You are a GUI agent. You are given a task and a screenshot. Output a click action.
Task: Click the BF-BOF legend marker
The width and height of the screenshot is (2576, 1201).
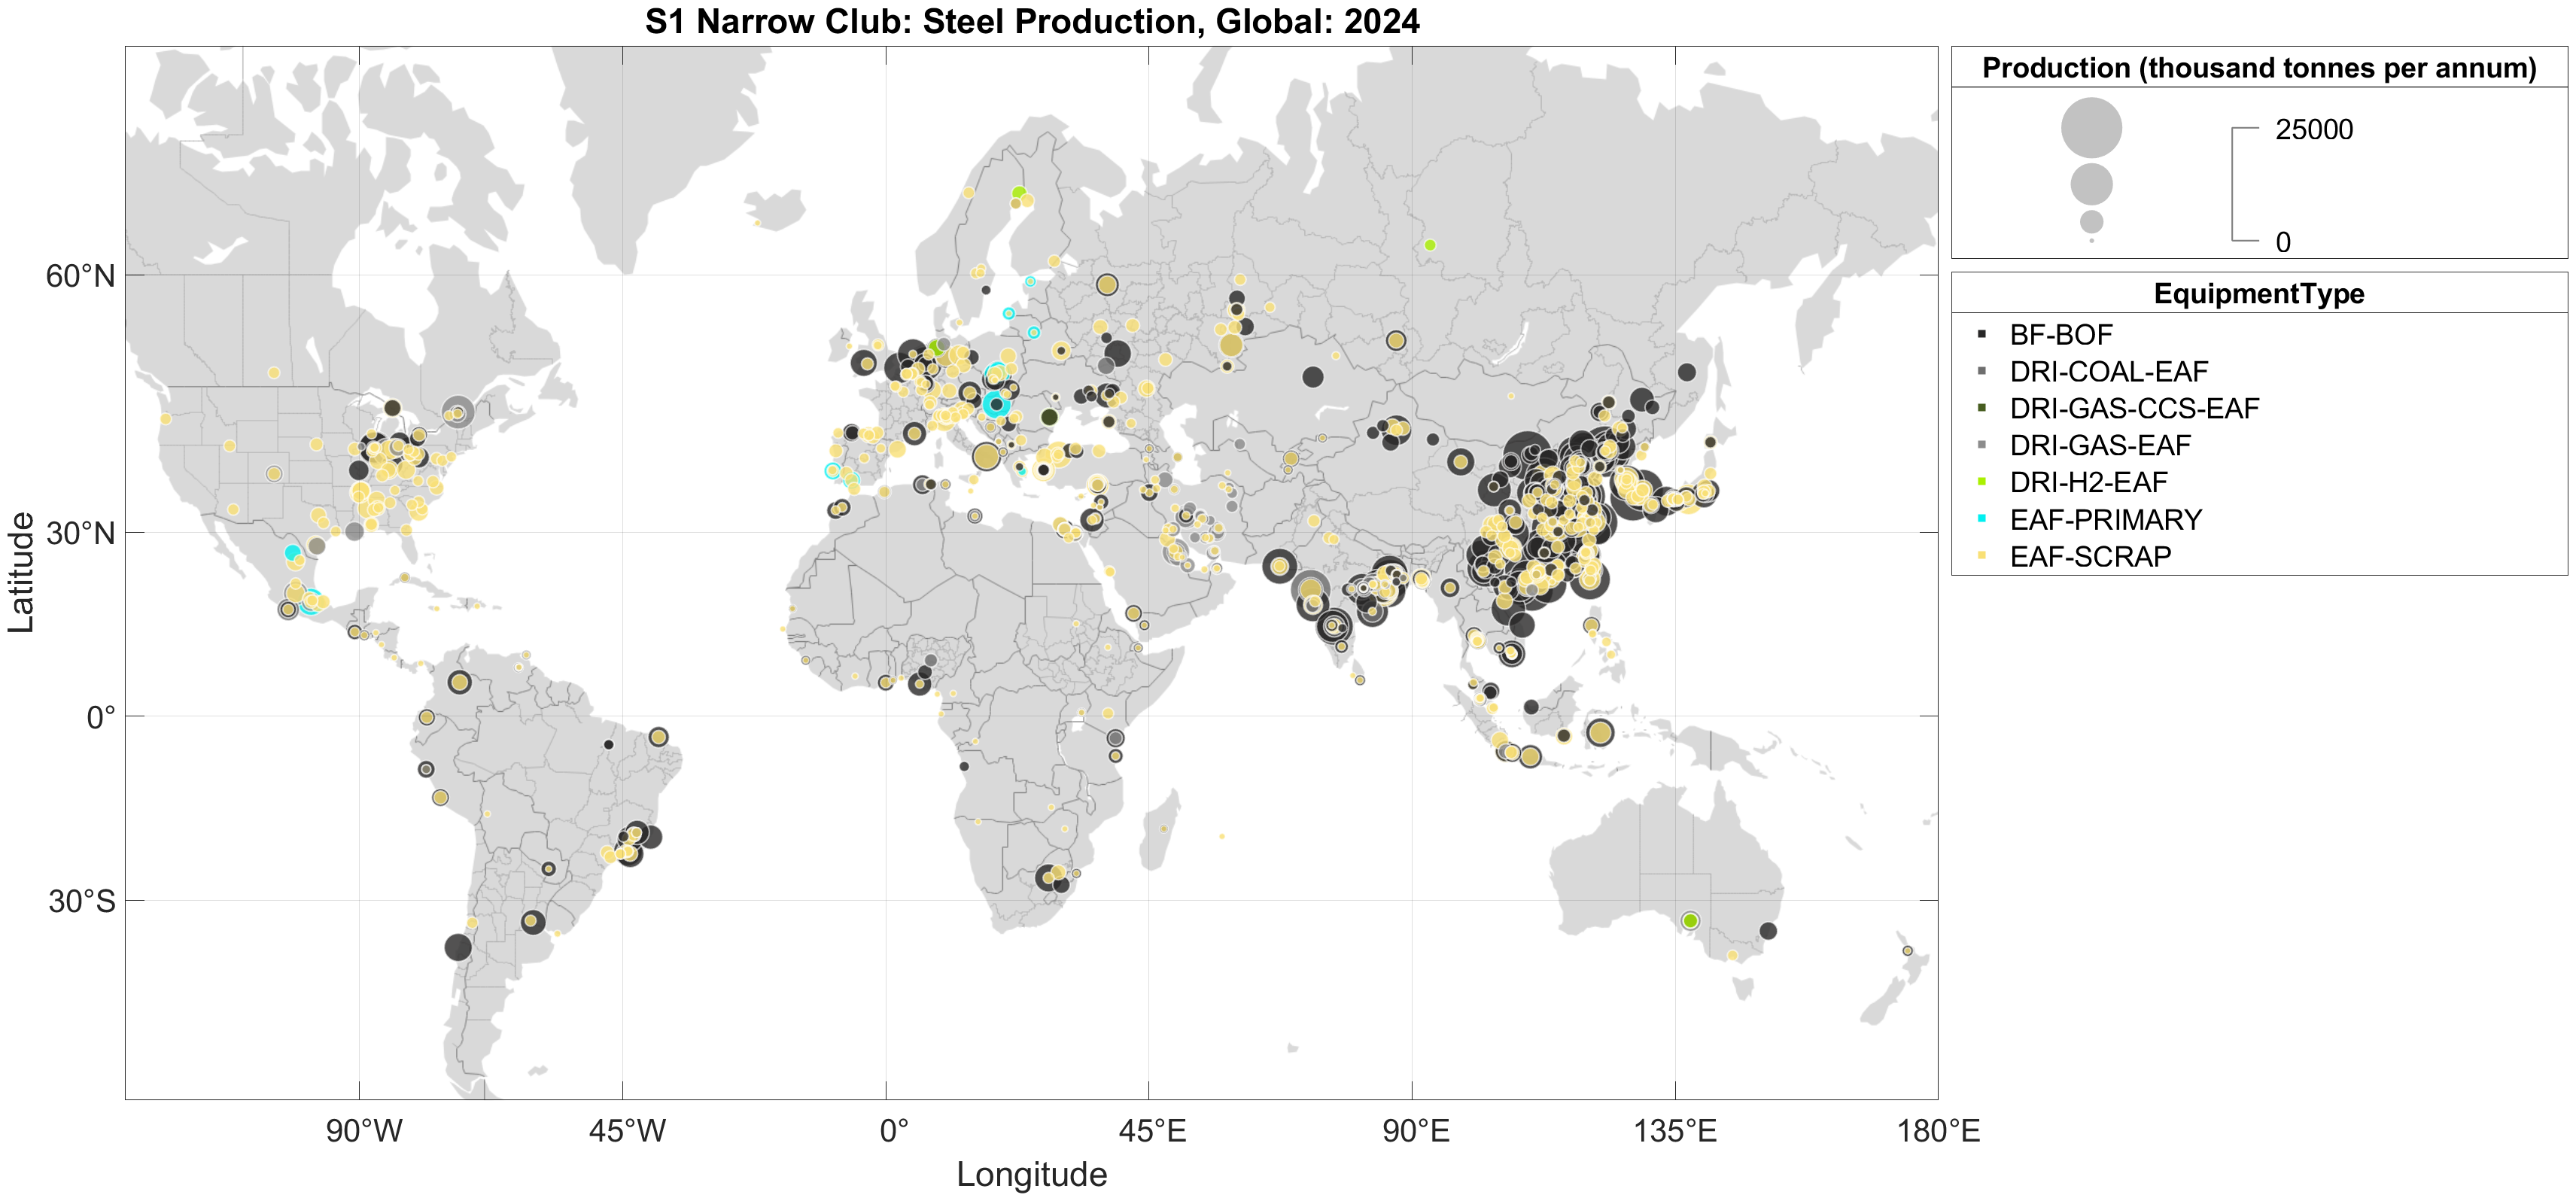click(x=1981, y=334)
